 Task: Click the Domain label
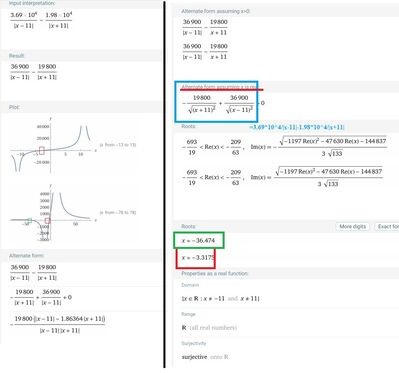click(x=190, y=285)
